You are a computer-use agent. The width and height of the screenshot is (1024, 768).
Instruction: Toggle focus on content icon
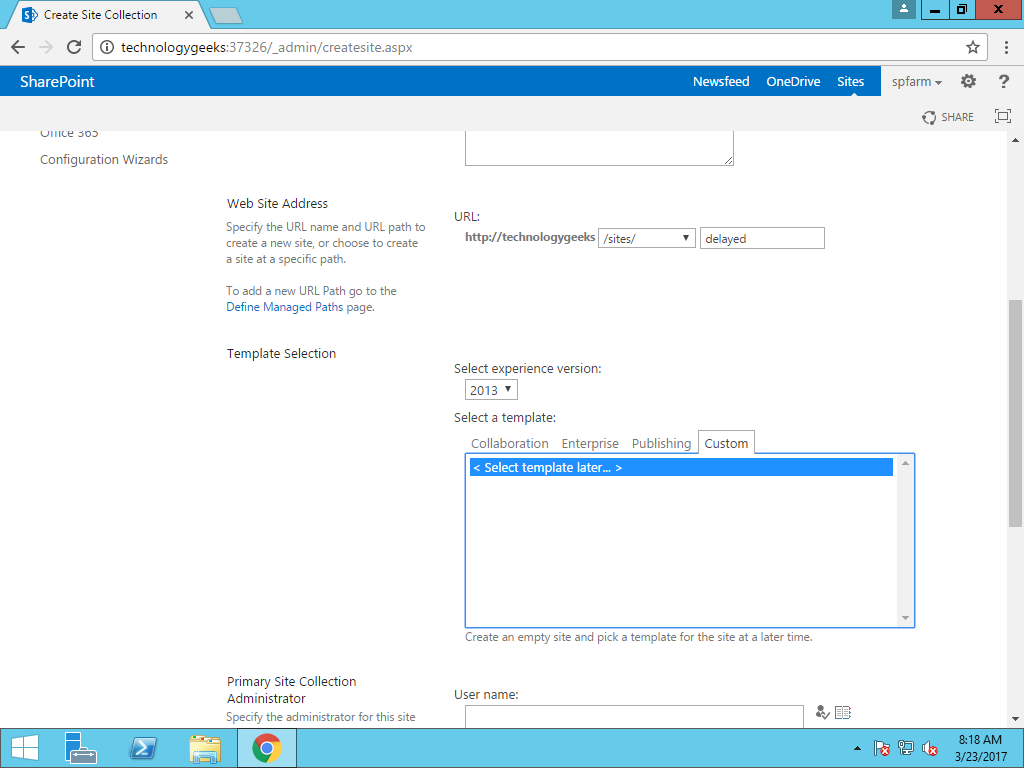(x=1002, y=116)
